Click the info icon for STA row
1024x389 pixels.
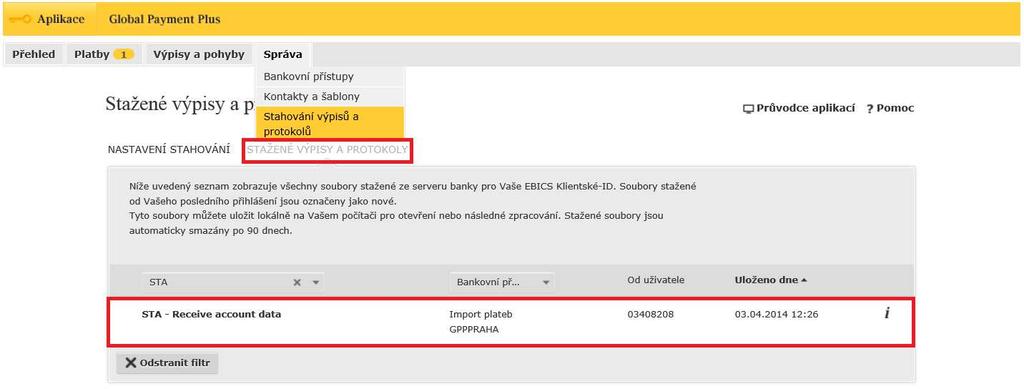click(887, 313)
